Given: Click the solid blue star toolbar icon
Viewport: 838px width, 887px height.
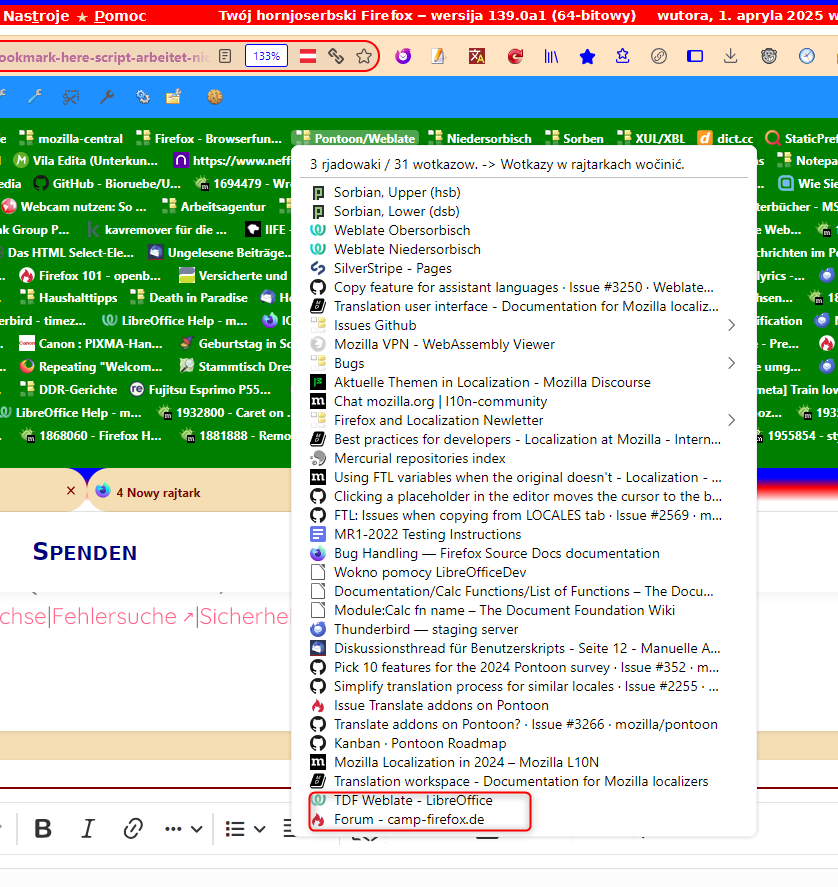Looking at the screenshot, I should pyautogui.click(x=587, y=57).
